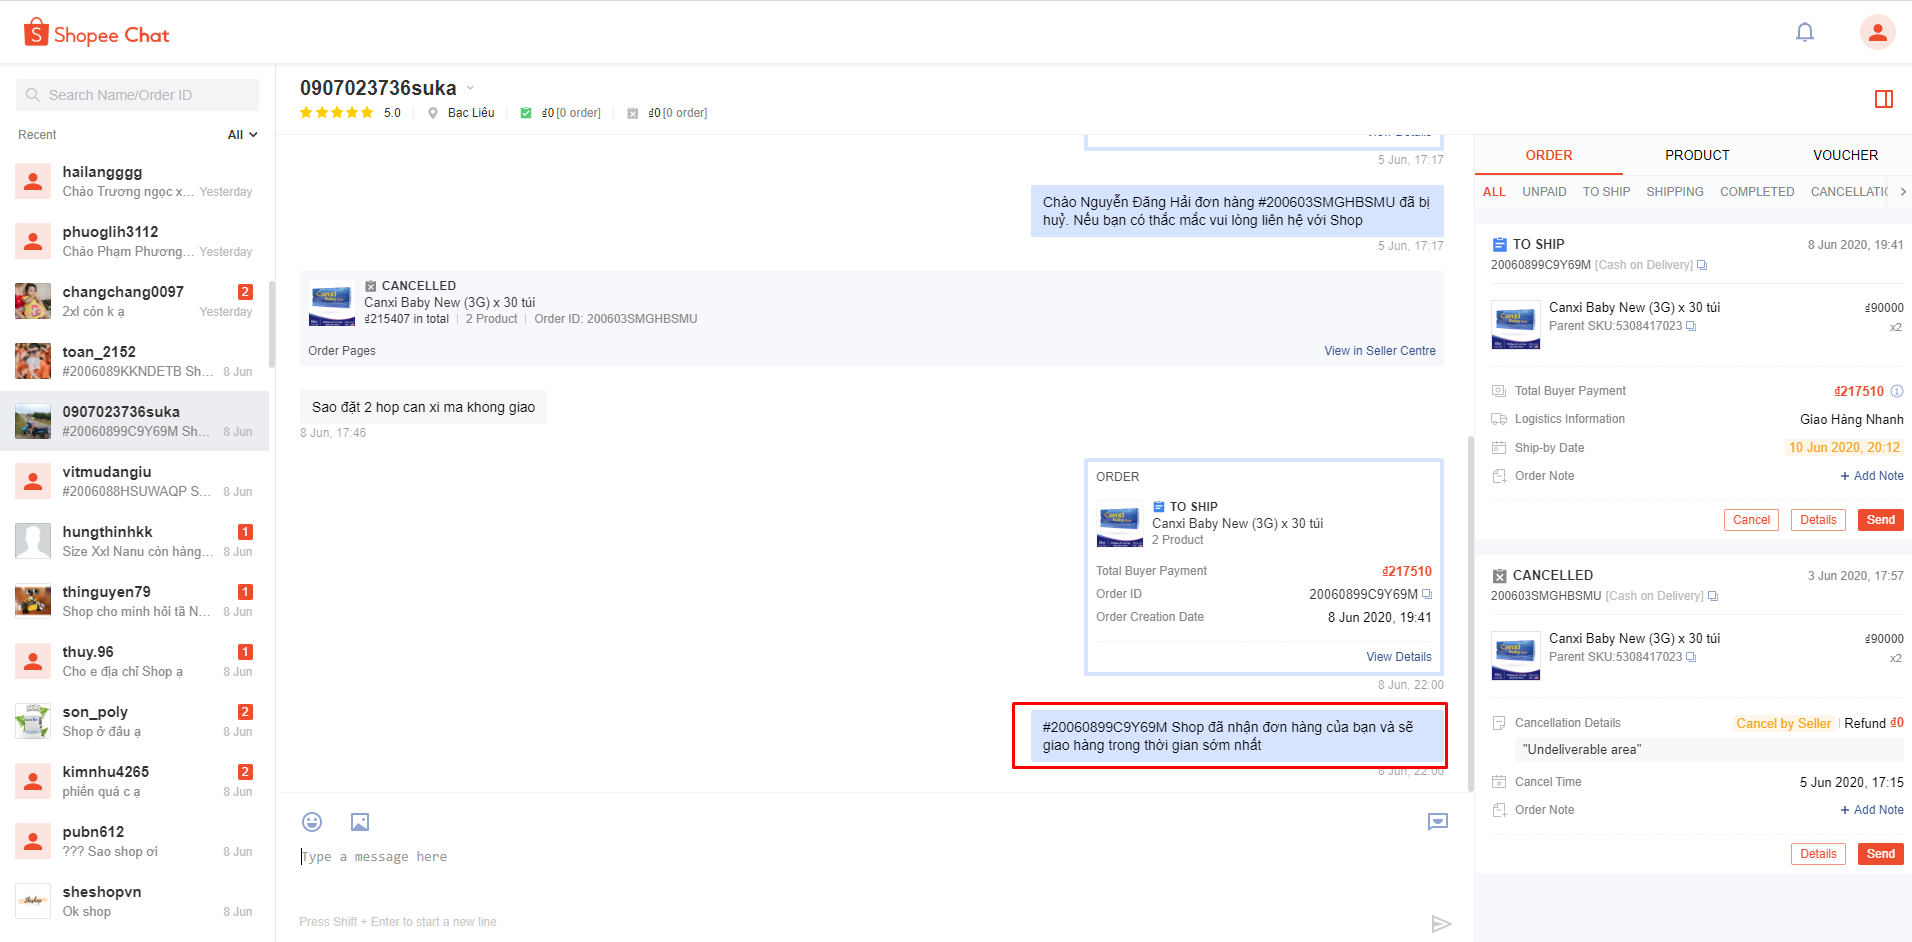Click the Shopee Chat logo

click(96, 34)
